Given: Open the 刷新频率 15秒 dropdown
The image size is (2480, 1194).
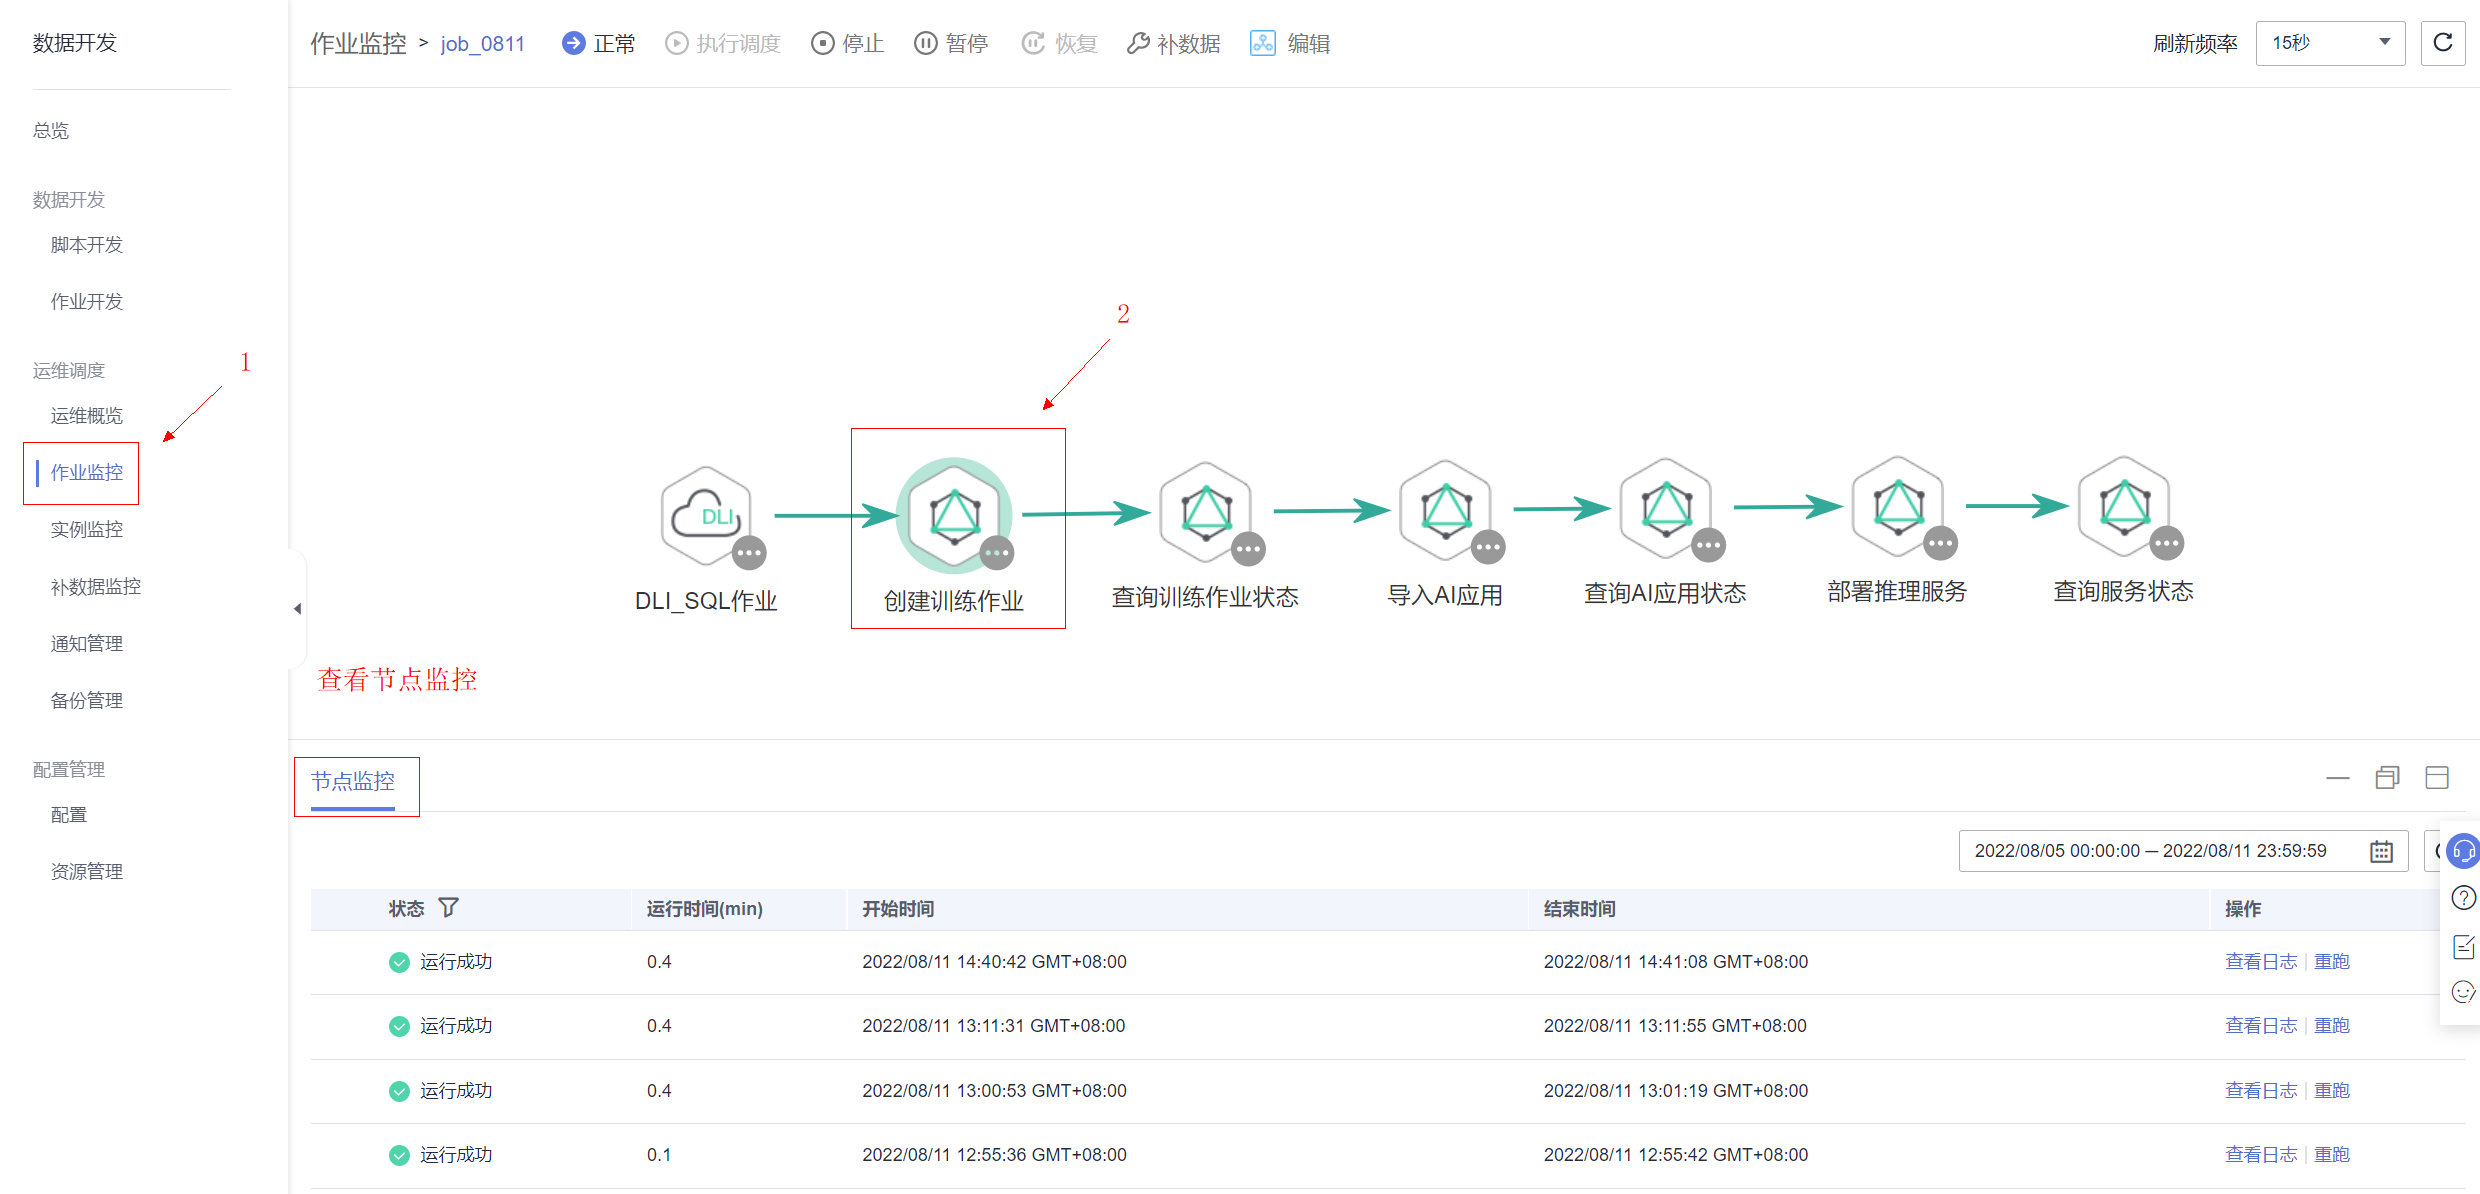Looking at the screenshot, I should point(2330,43).
